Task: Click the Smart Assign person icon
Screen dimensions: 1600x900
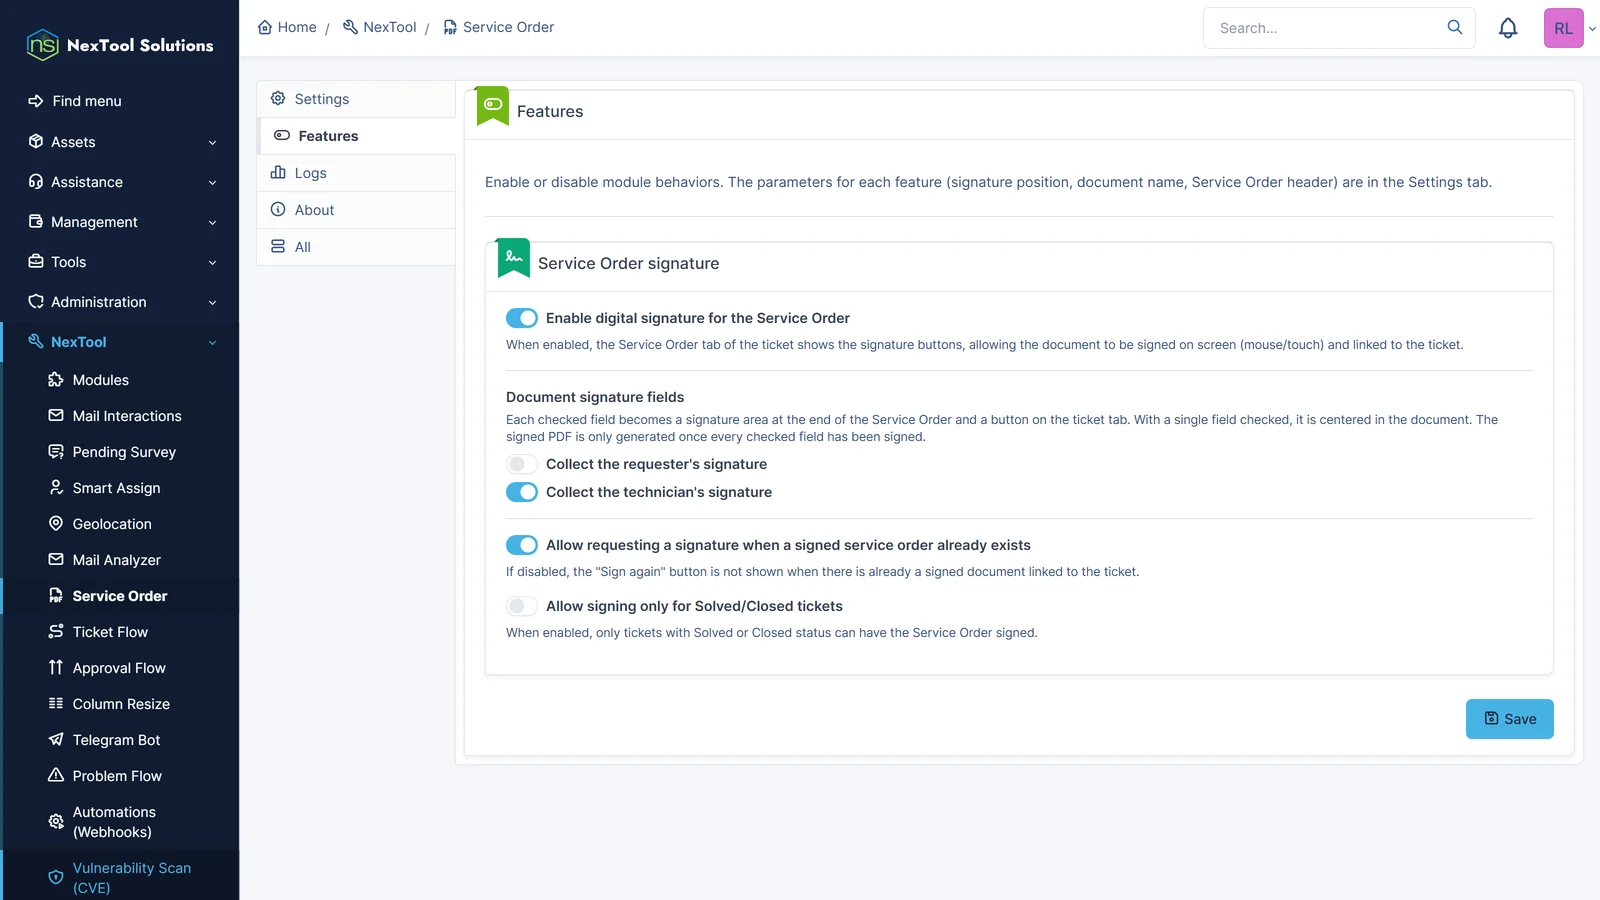Action: (x=56, y=488)
